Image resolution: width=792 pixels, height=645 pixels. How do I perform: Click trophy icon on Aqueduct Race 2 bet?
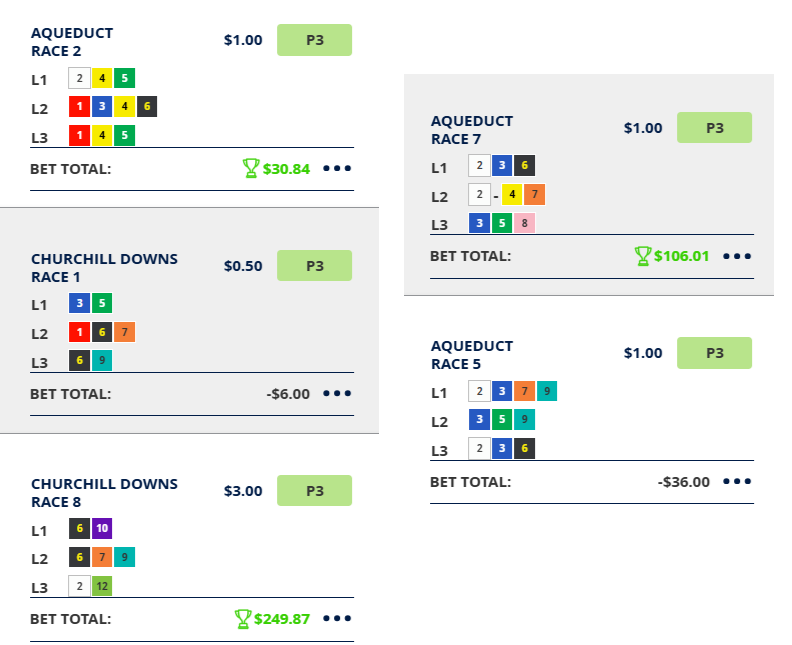coord(251,168)
